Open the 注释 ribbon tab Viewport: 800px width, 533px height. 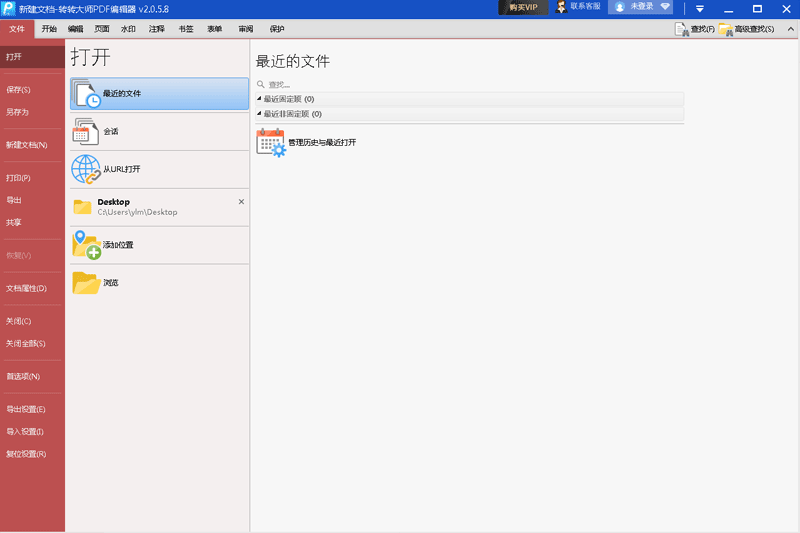click(x=156, y=29)
